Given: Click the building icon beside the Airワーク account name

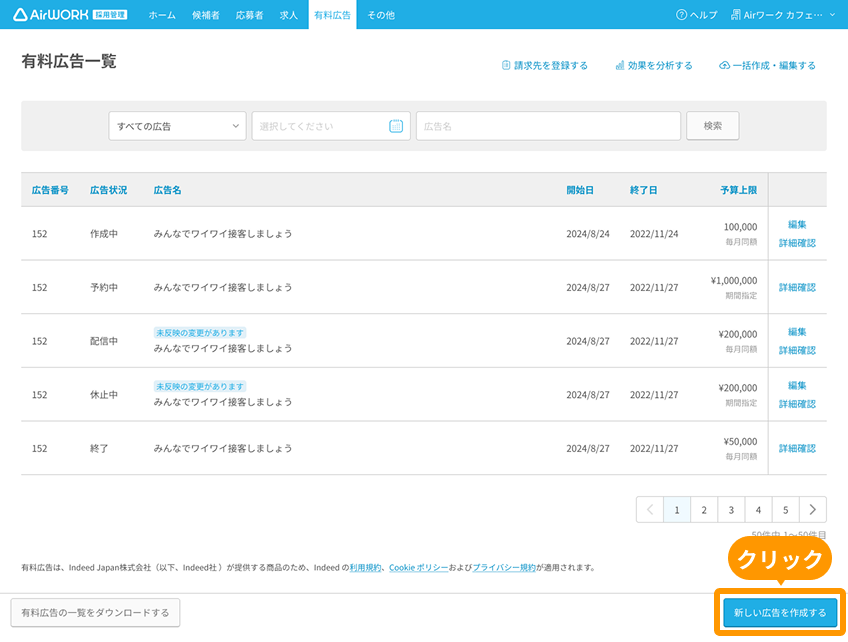Looking at the screenshot, I should point(736,15).
